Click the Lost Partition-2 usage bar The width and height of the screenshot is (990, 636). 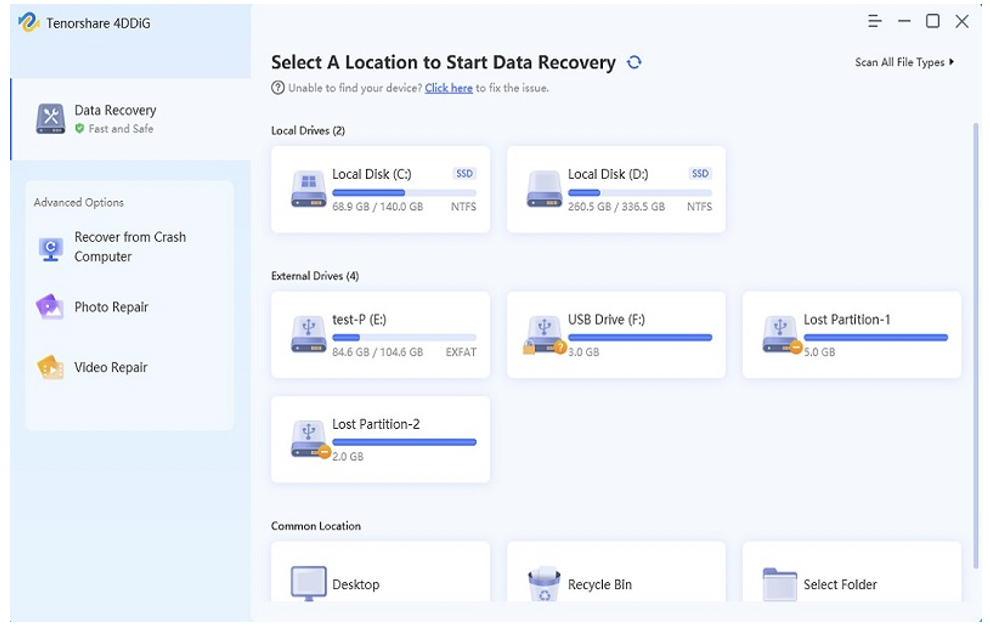pos(404,442)
